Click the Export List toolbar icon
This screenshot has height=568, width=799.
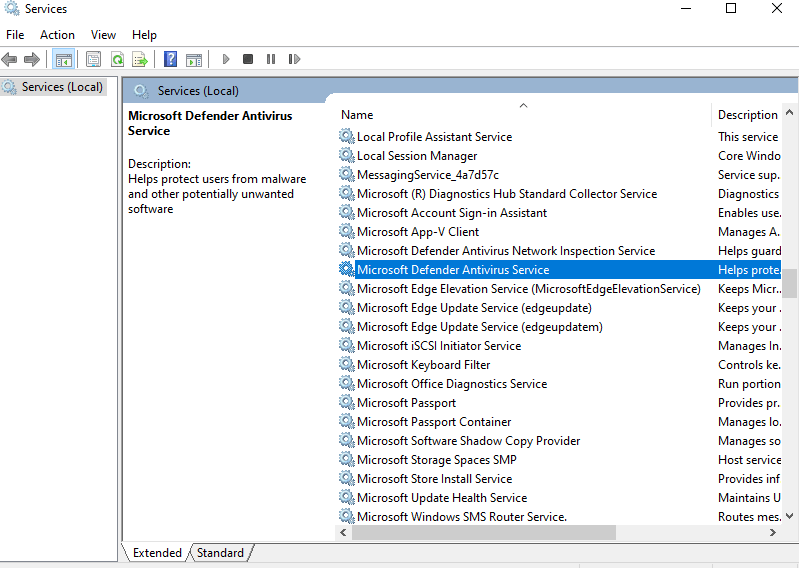pyautogui.click(x=140, y=60)
